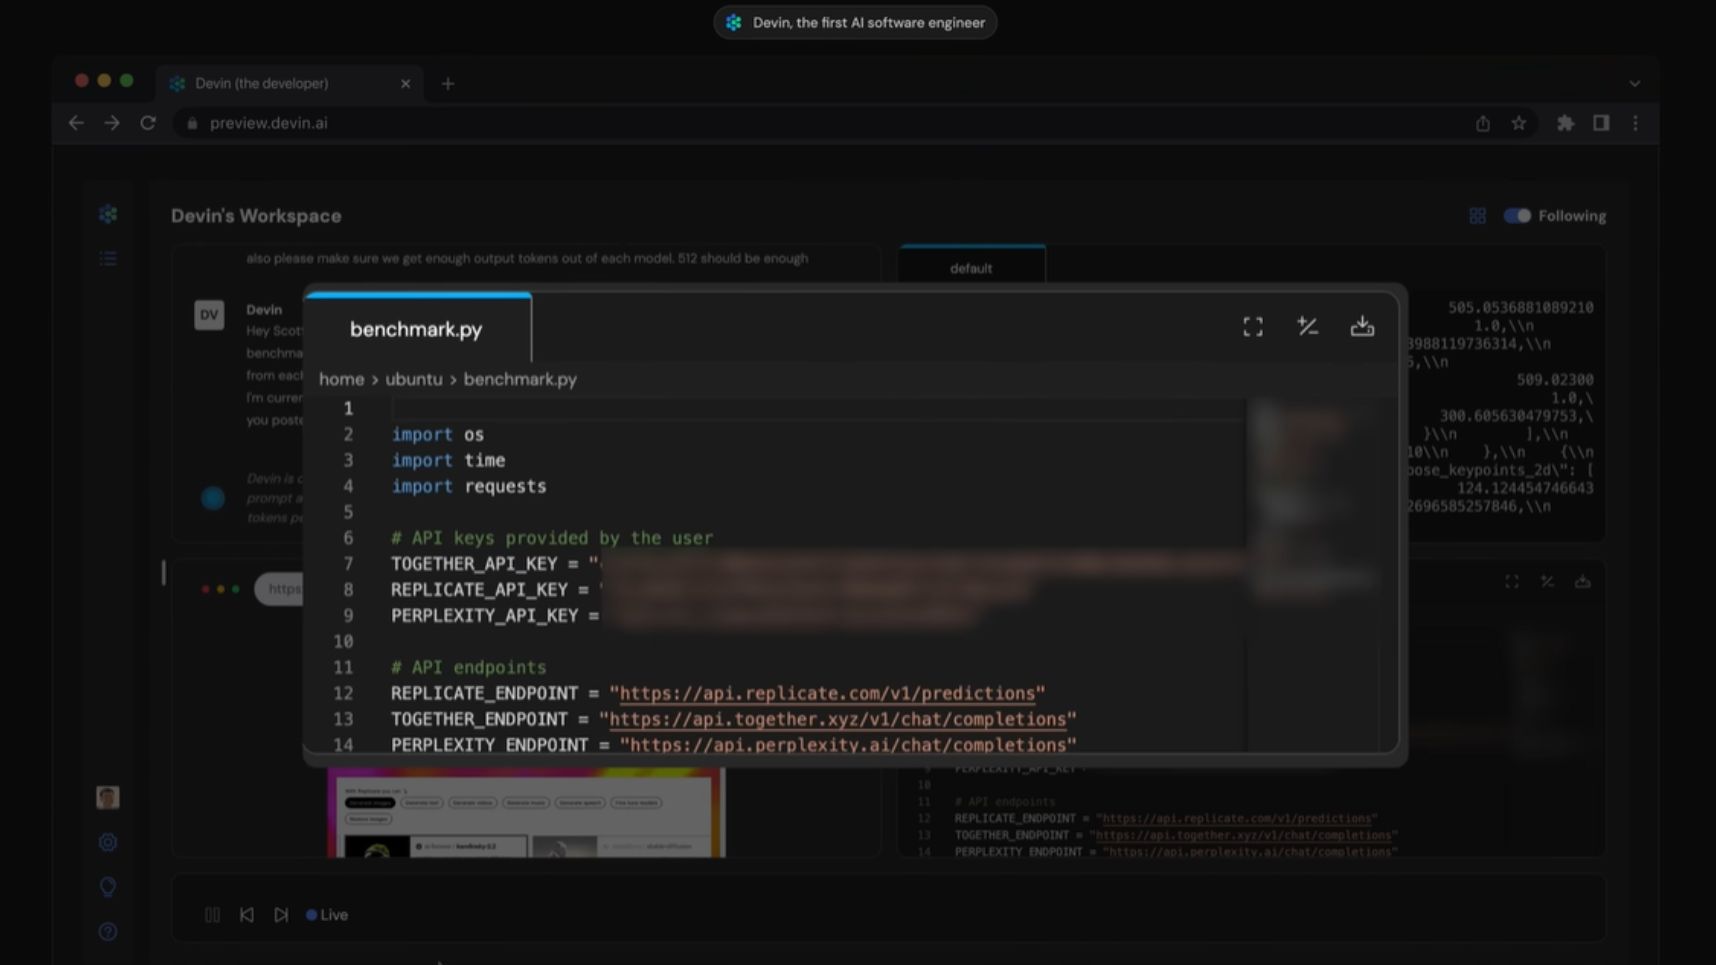Click the Live indicator in playback bar
The height and width of the screenshot is (965, 1716).
click(326, 914)
